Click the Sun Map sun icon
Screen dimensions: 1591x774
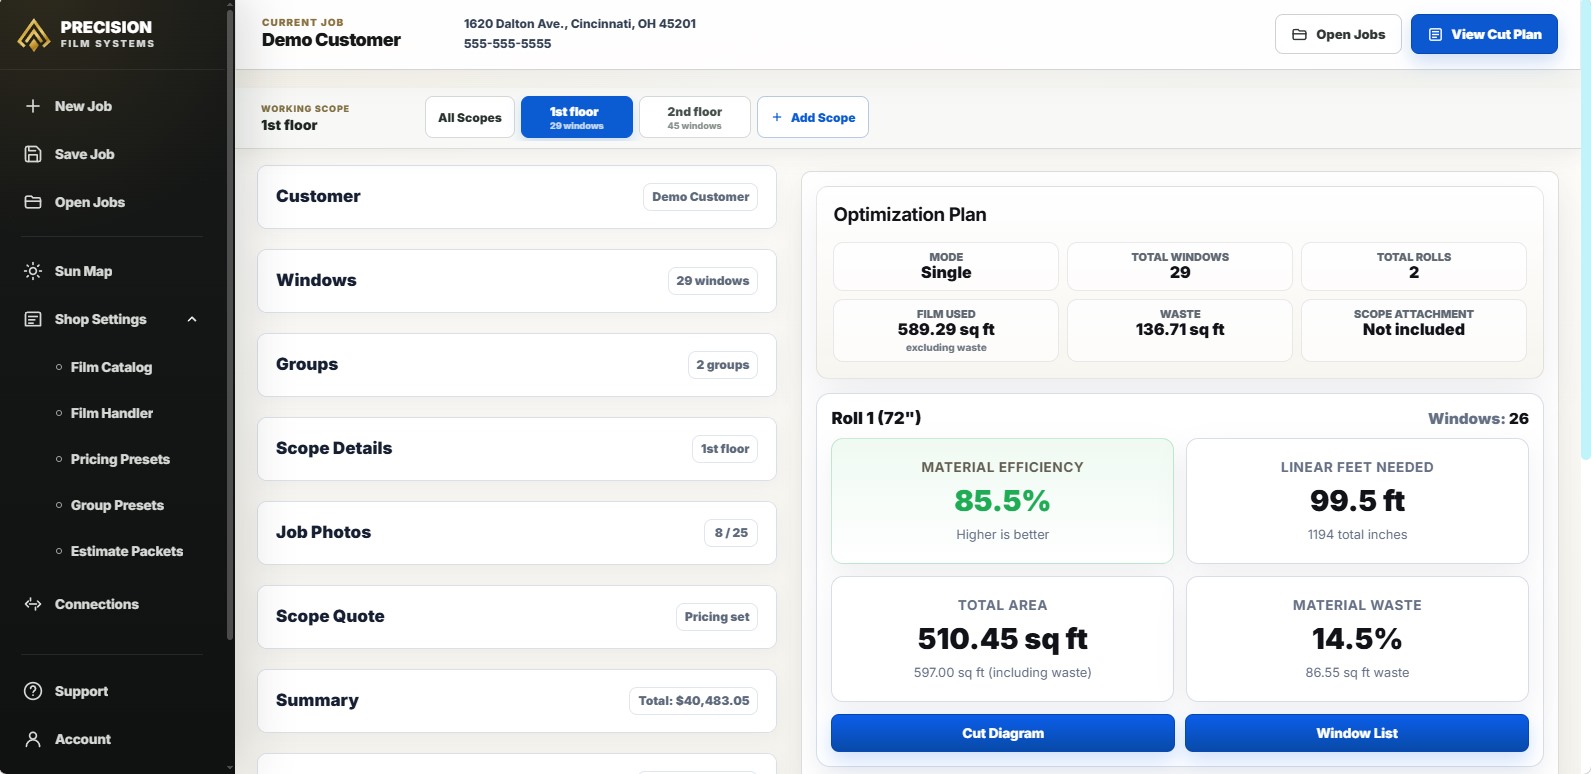click(33, 271)
